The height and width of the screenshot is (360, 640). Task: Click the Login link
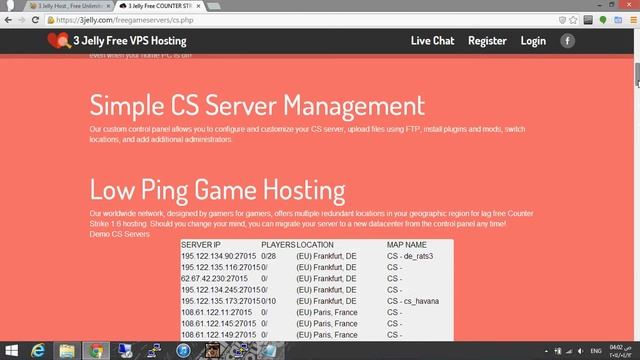click(x=533, y=41)
